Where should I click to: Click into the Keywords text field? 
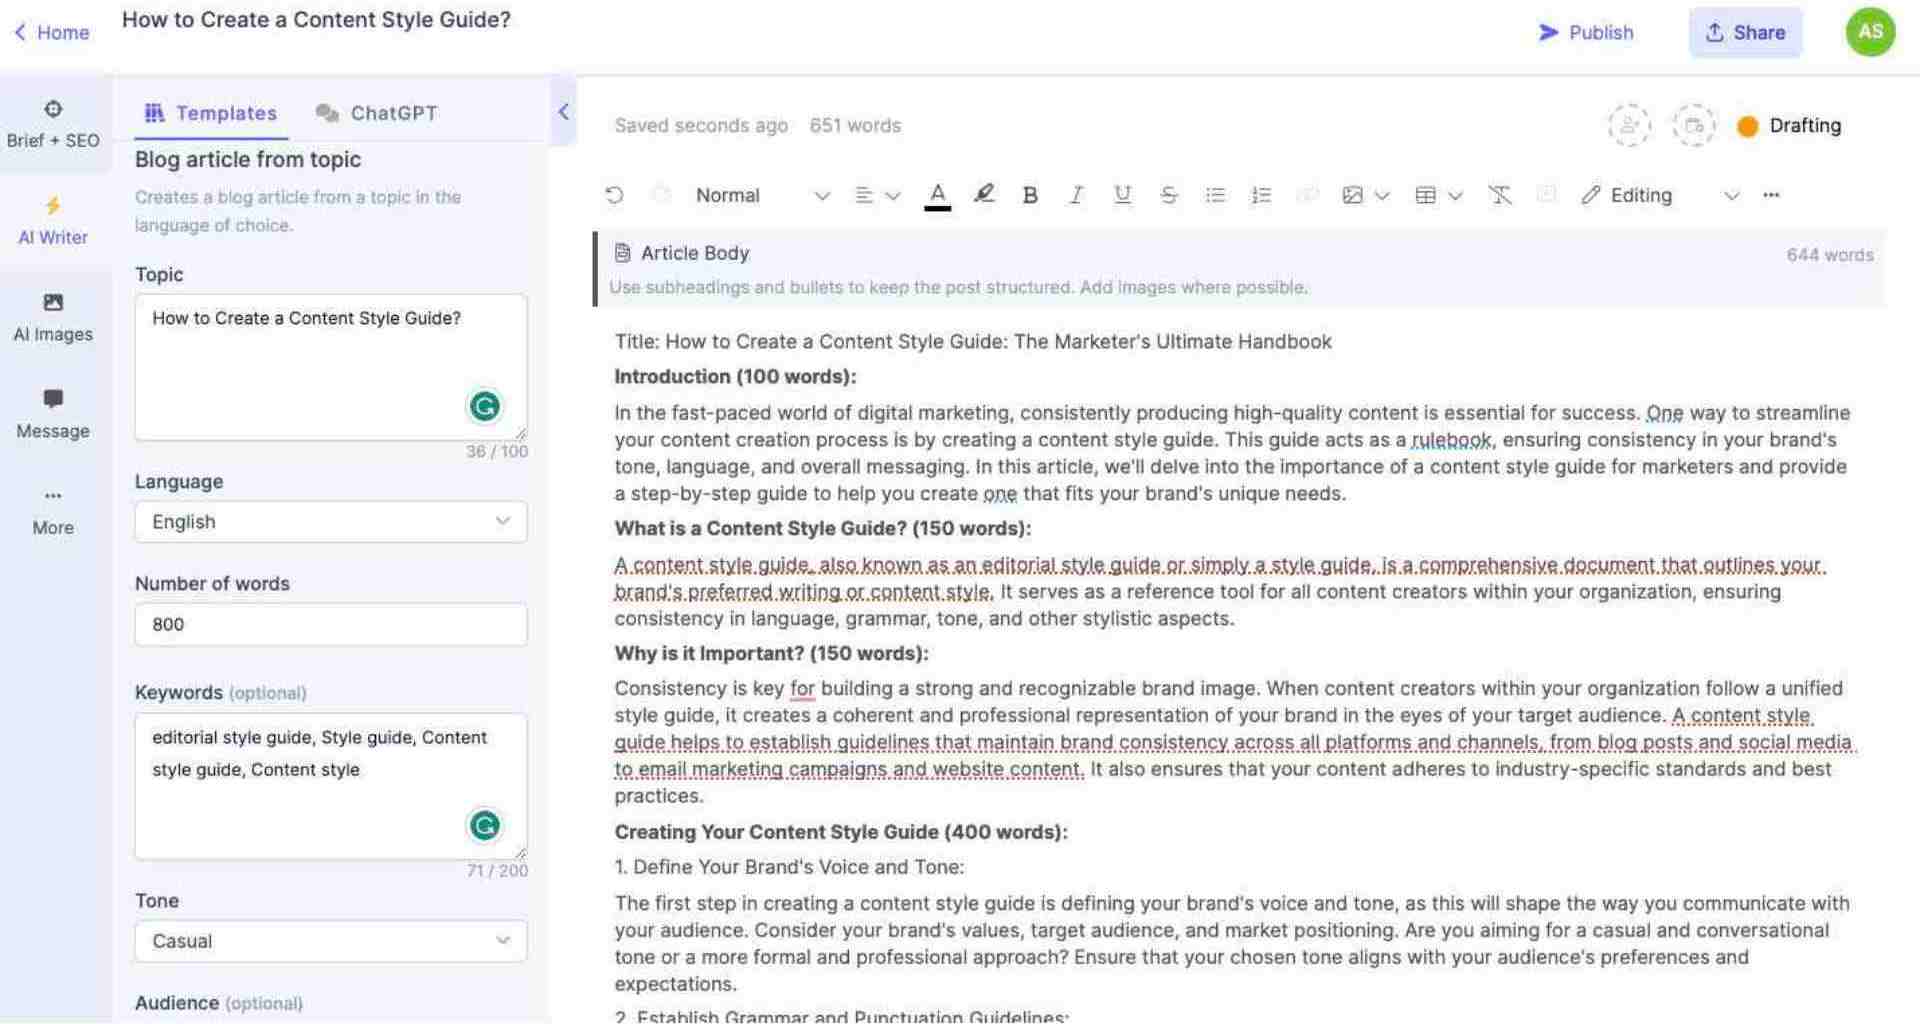pos(331,786)
